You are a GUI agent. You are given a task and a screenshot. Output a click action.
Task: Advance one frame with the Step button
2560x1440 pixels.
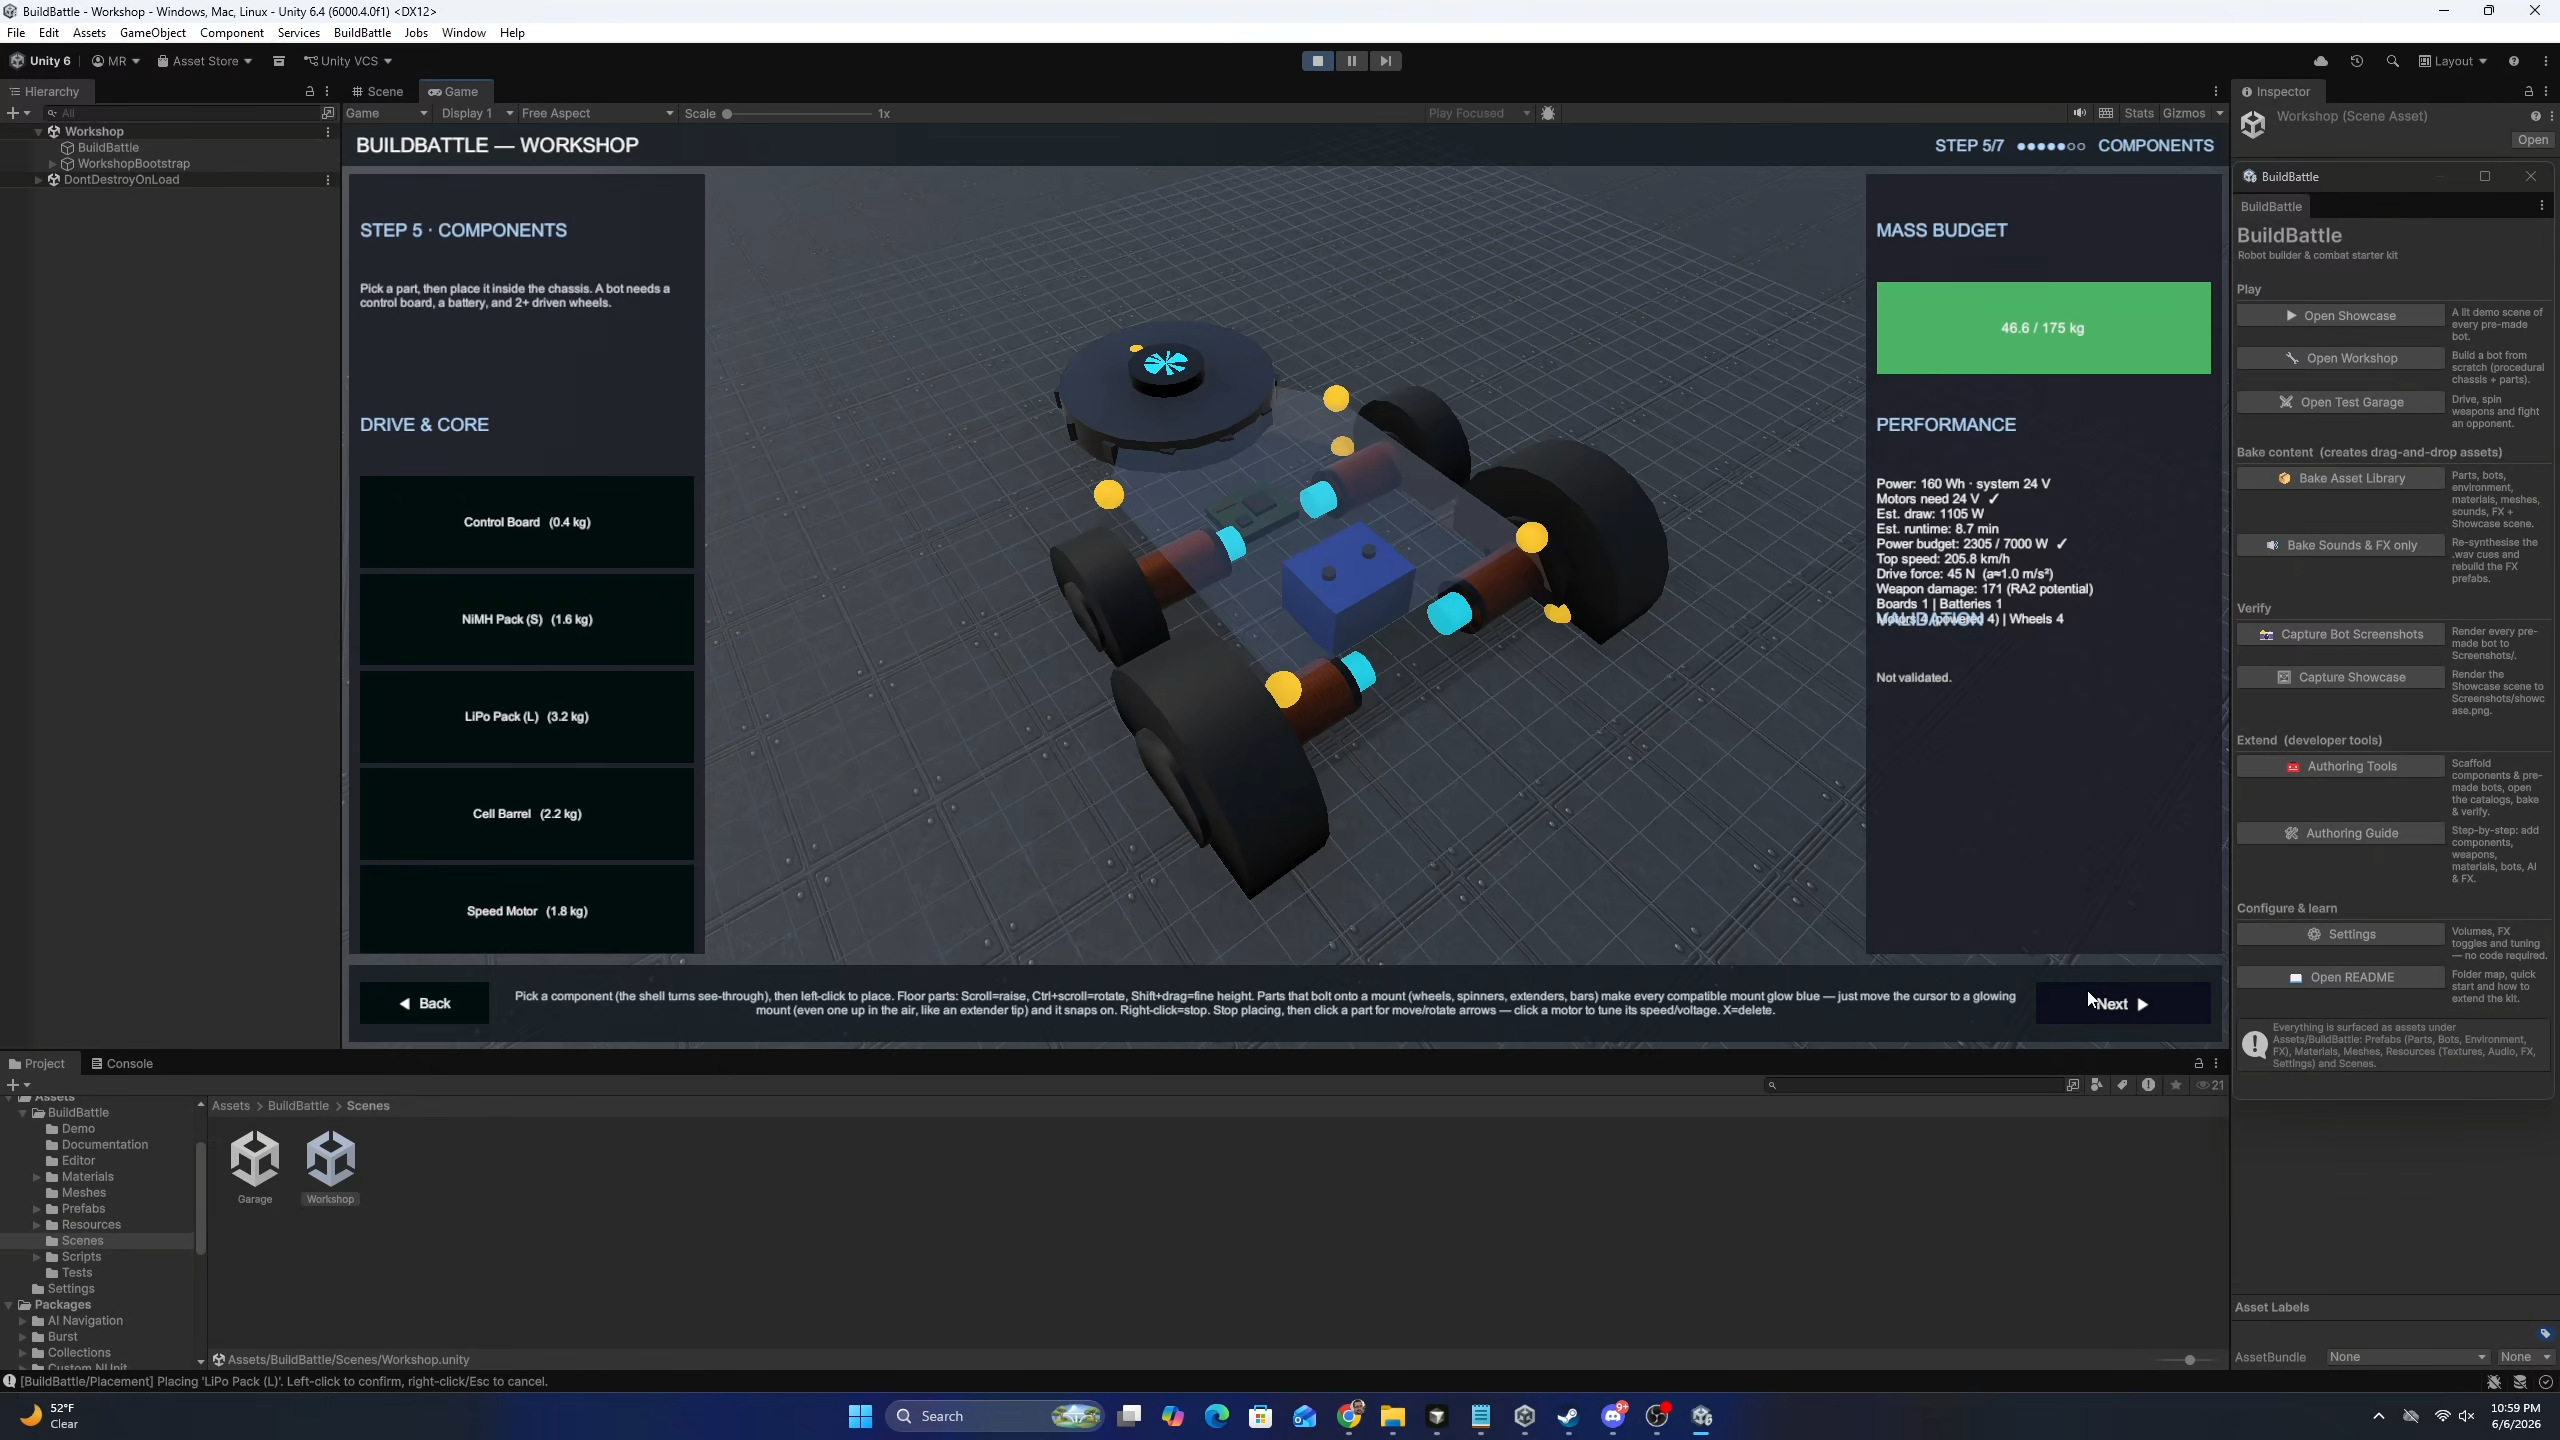(1386, 61)
